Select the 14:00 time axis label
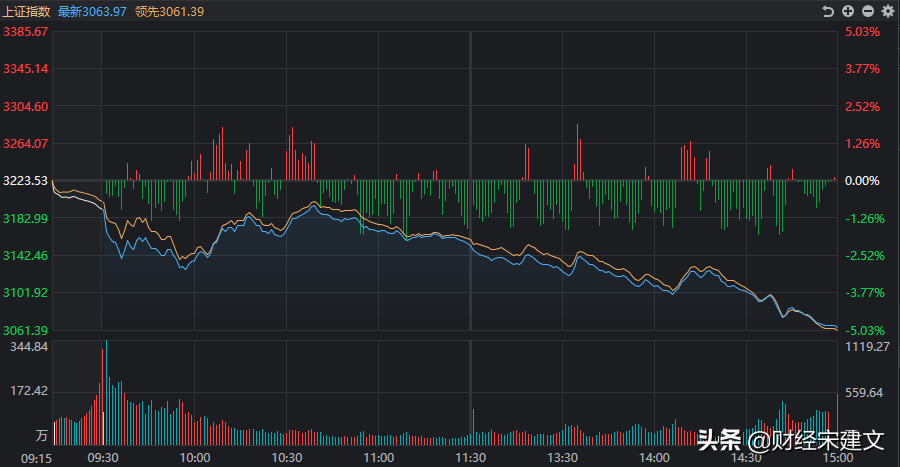900x467 pixels. tap(654, 457)
